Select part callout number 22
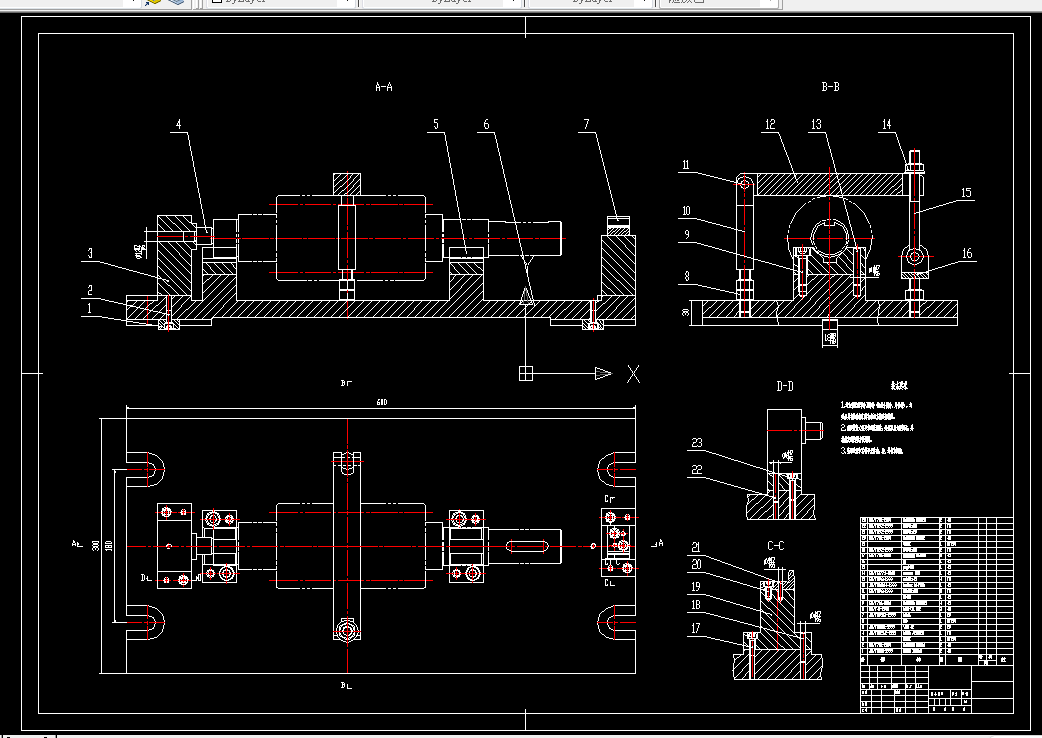Viewport: 1042px width, 738px height. pos(696,470)
